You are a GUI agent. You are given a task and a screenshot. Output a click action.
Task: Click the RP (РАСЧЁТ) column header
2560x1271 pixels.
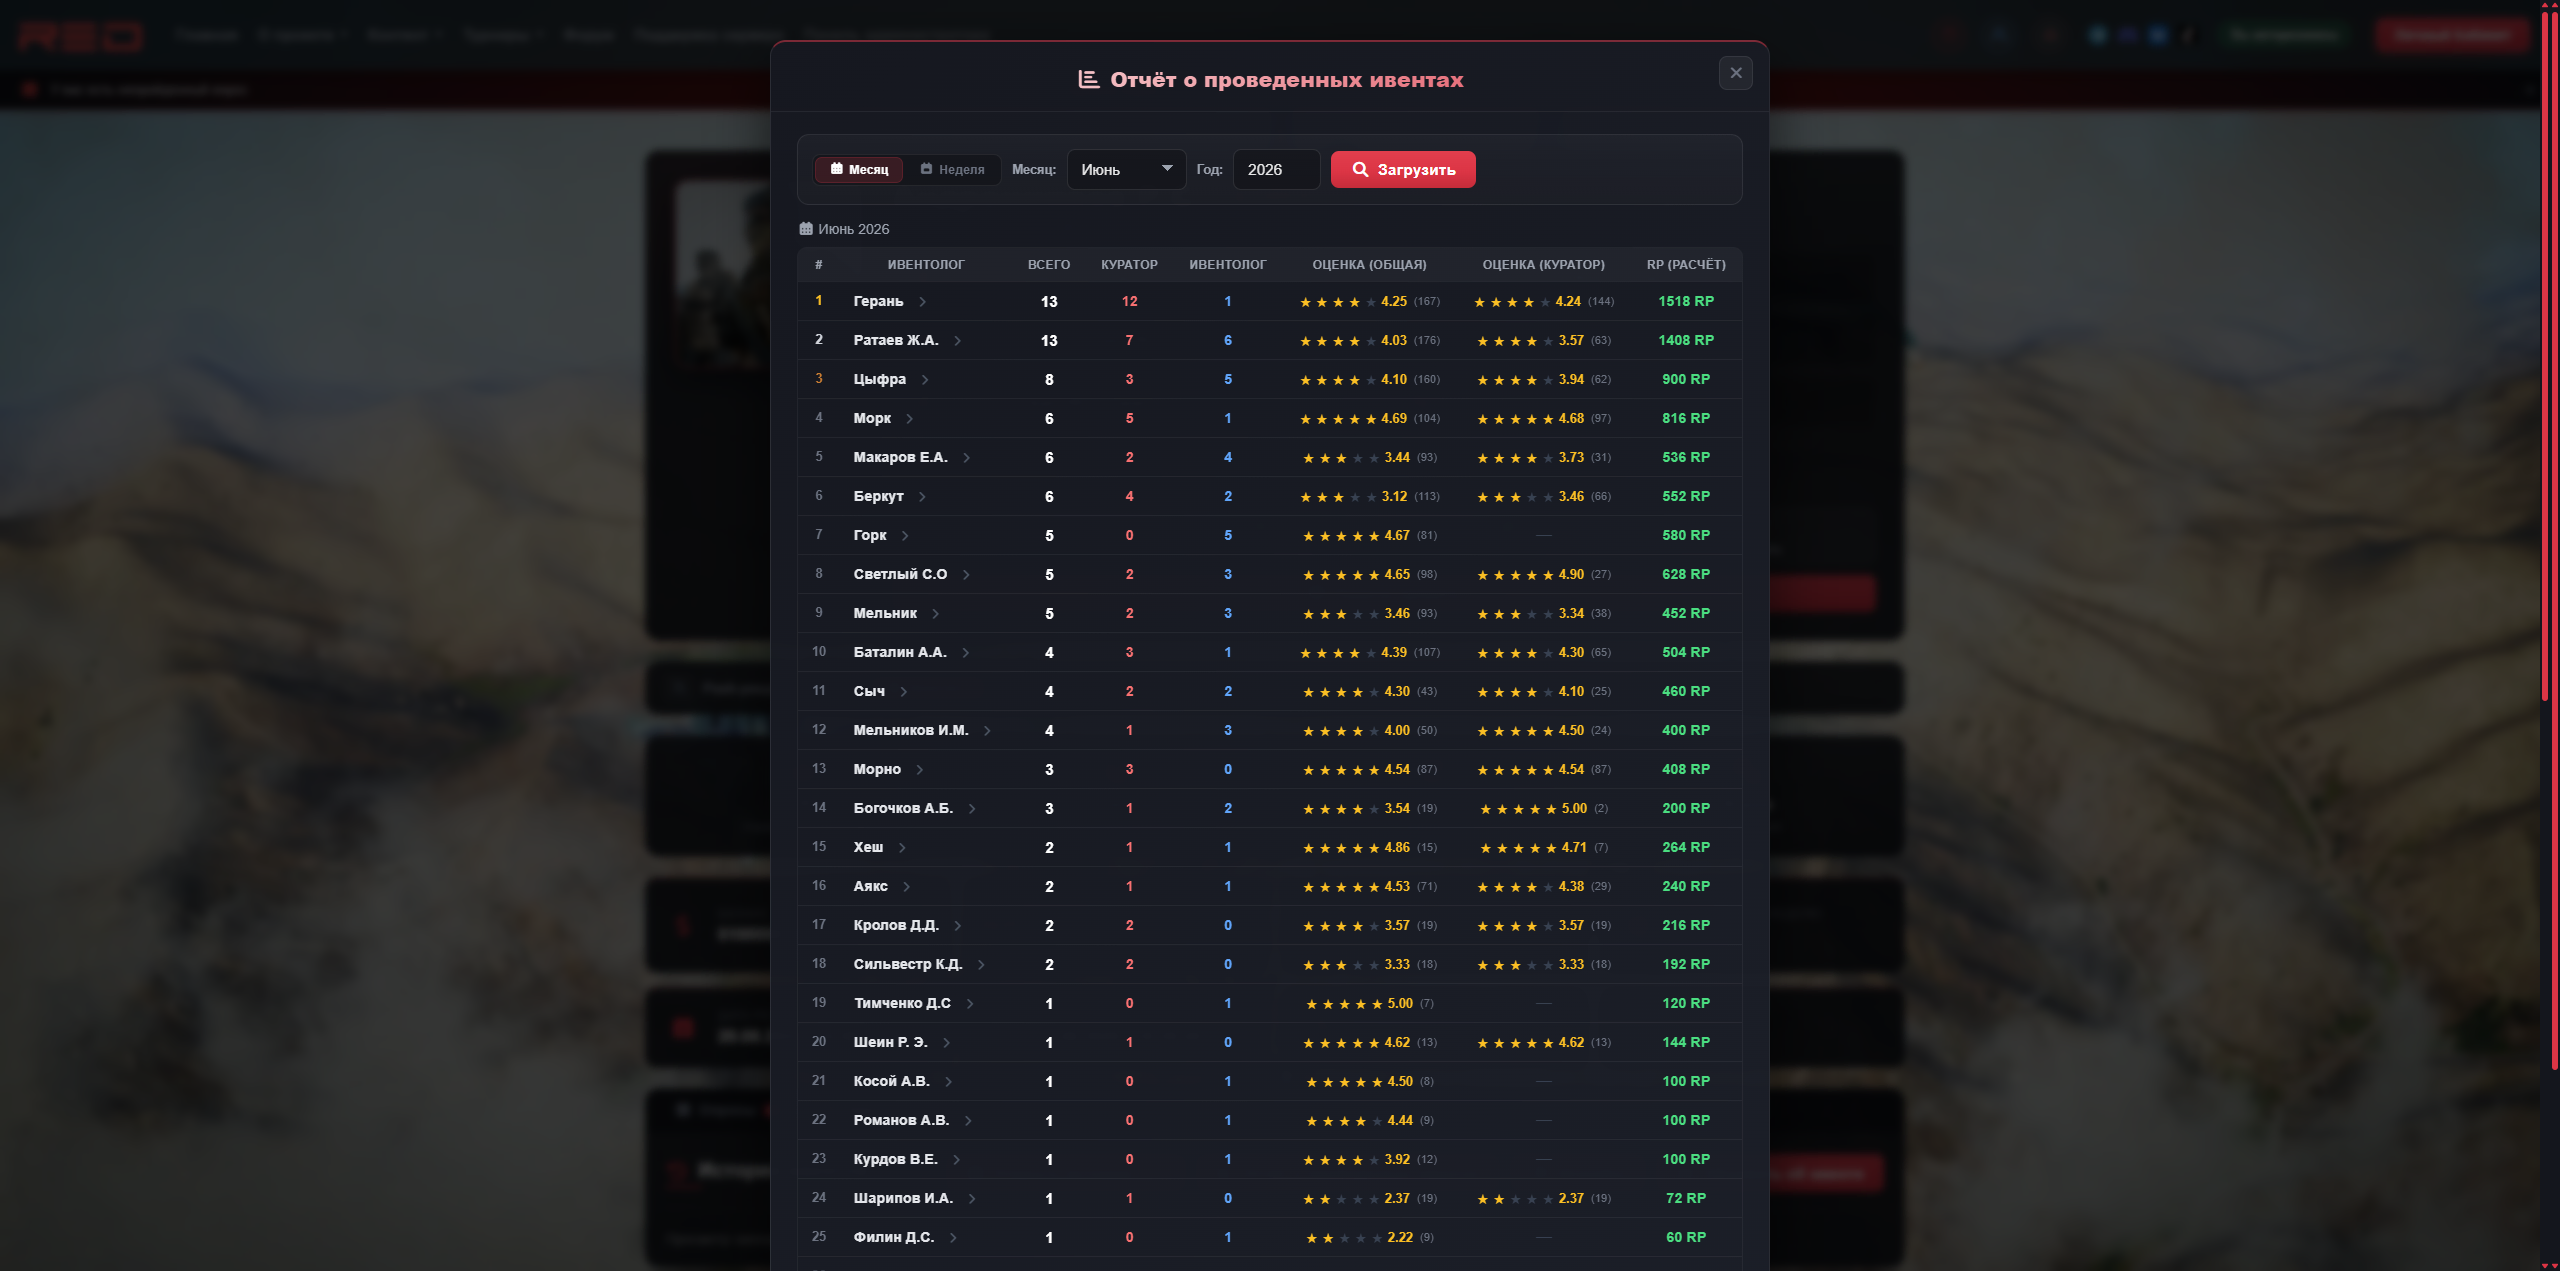tap(1686, 265)
